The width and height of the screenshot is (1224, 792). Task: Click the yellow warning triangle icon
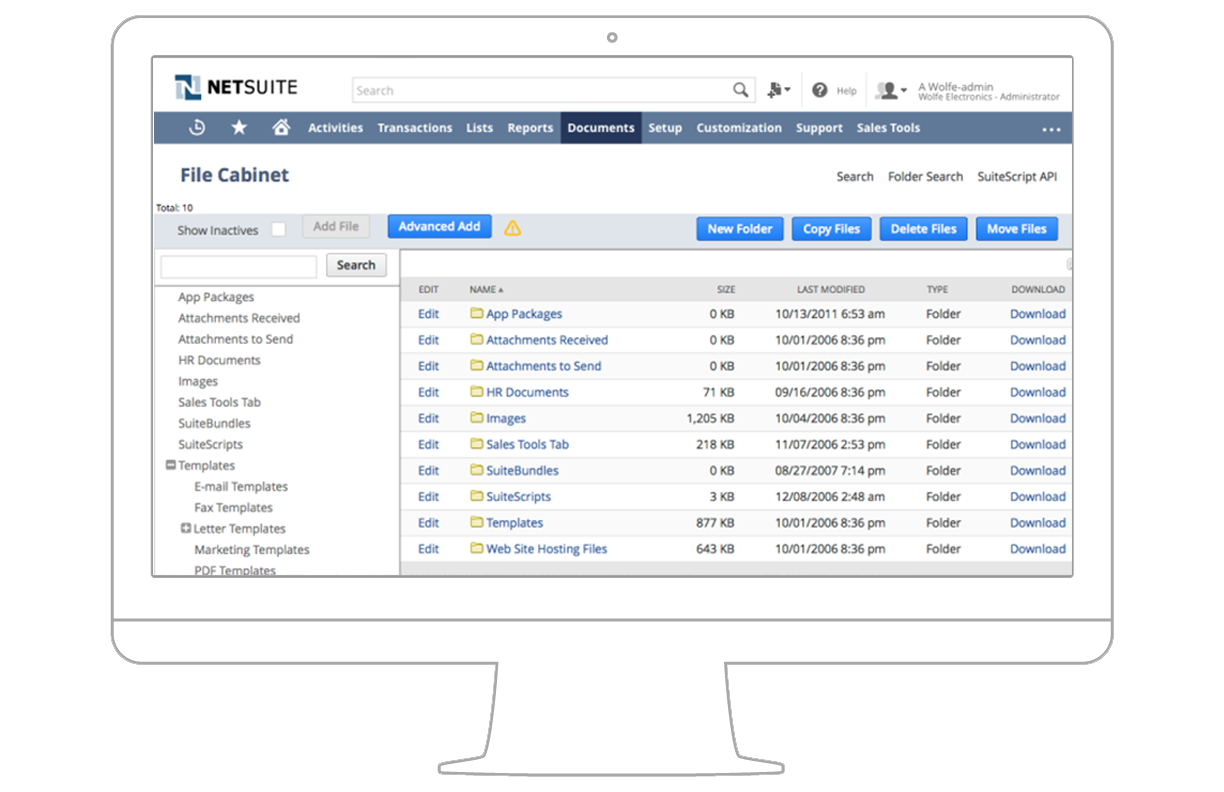(513, 228)
